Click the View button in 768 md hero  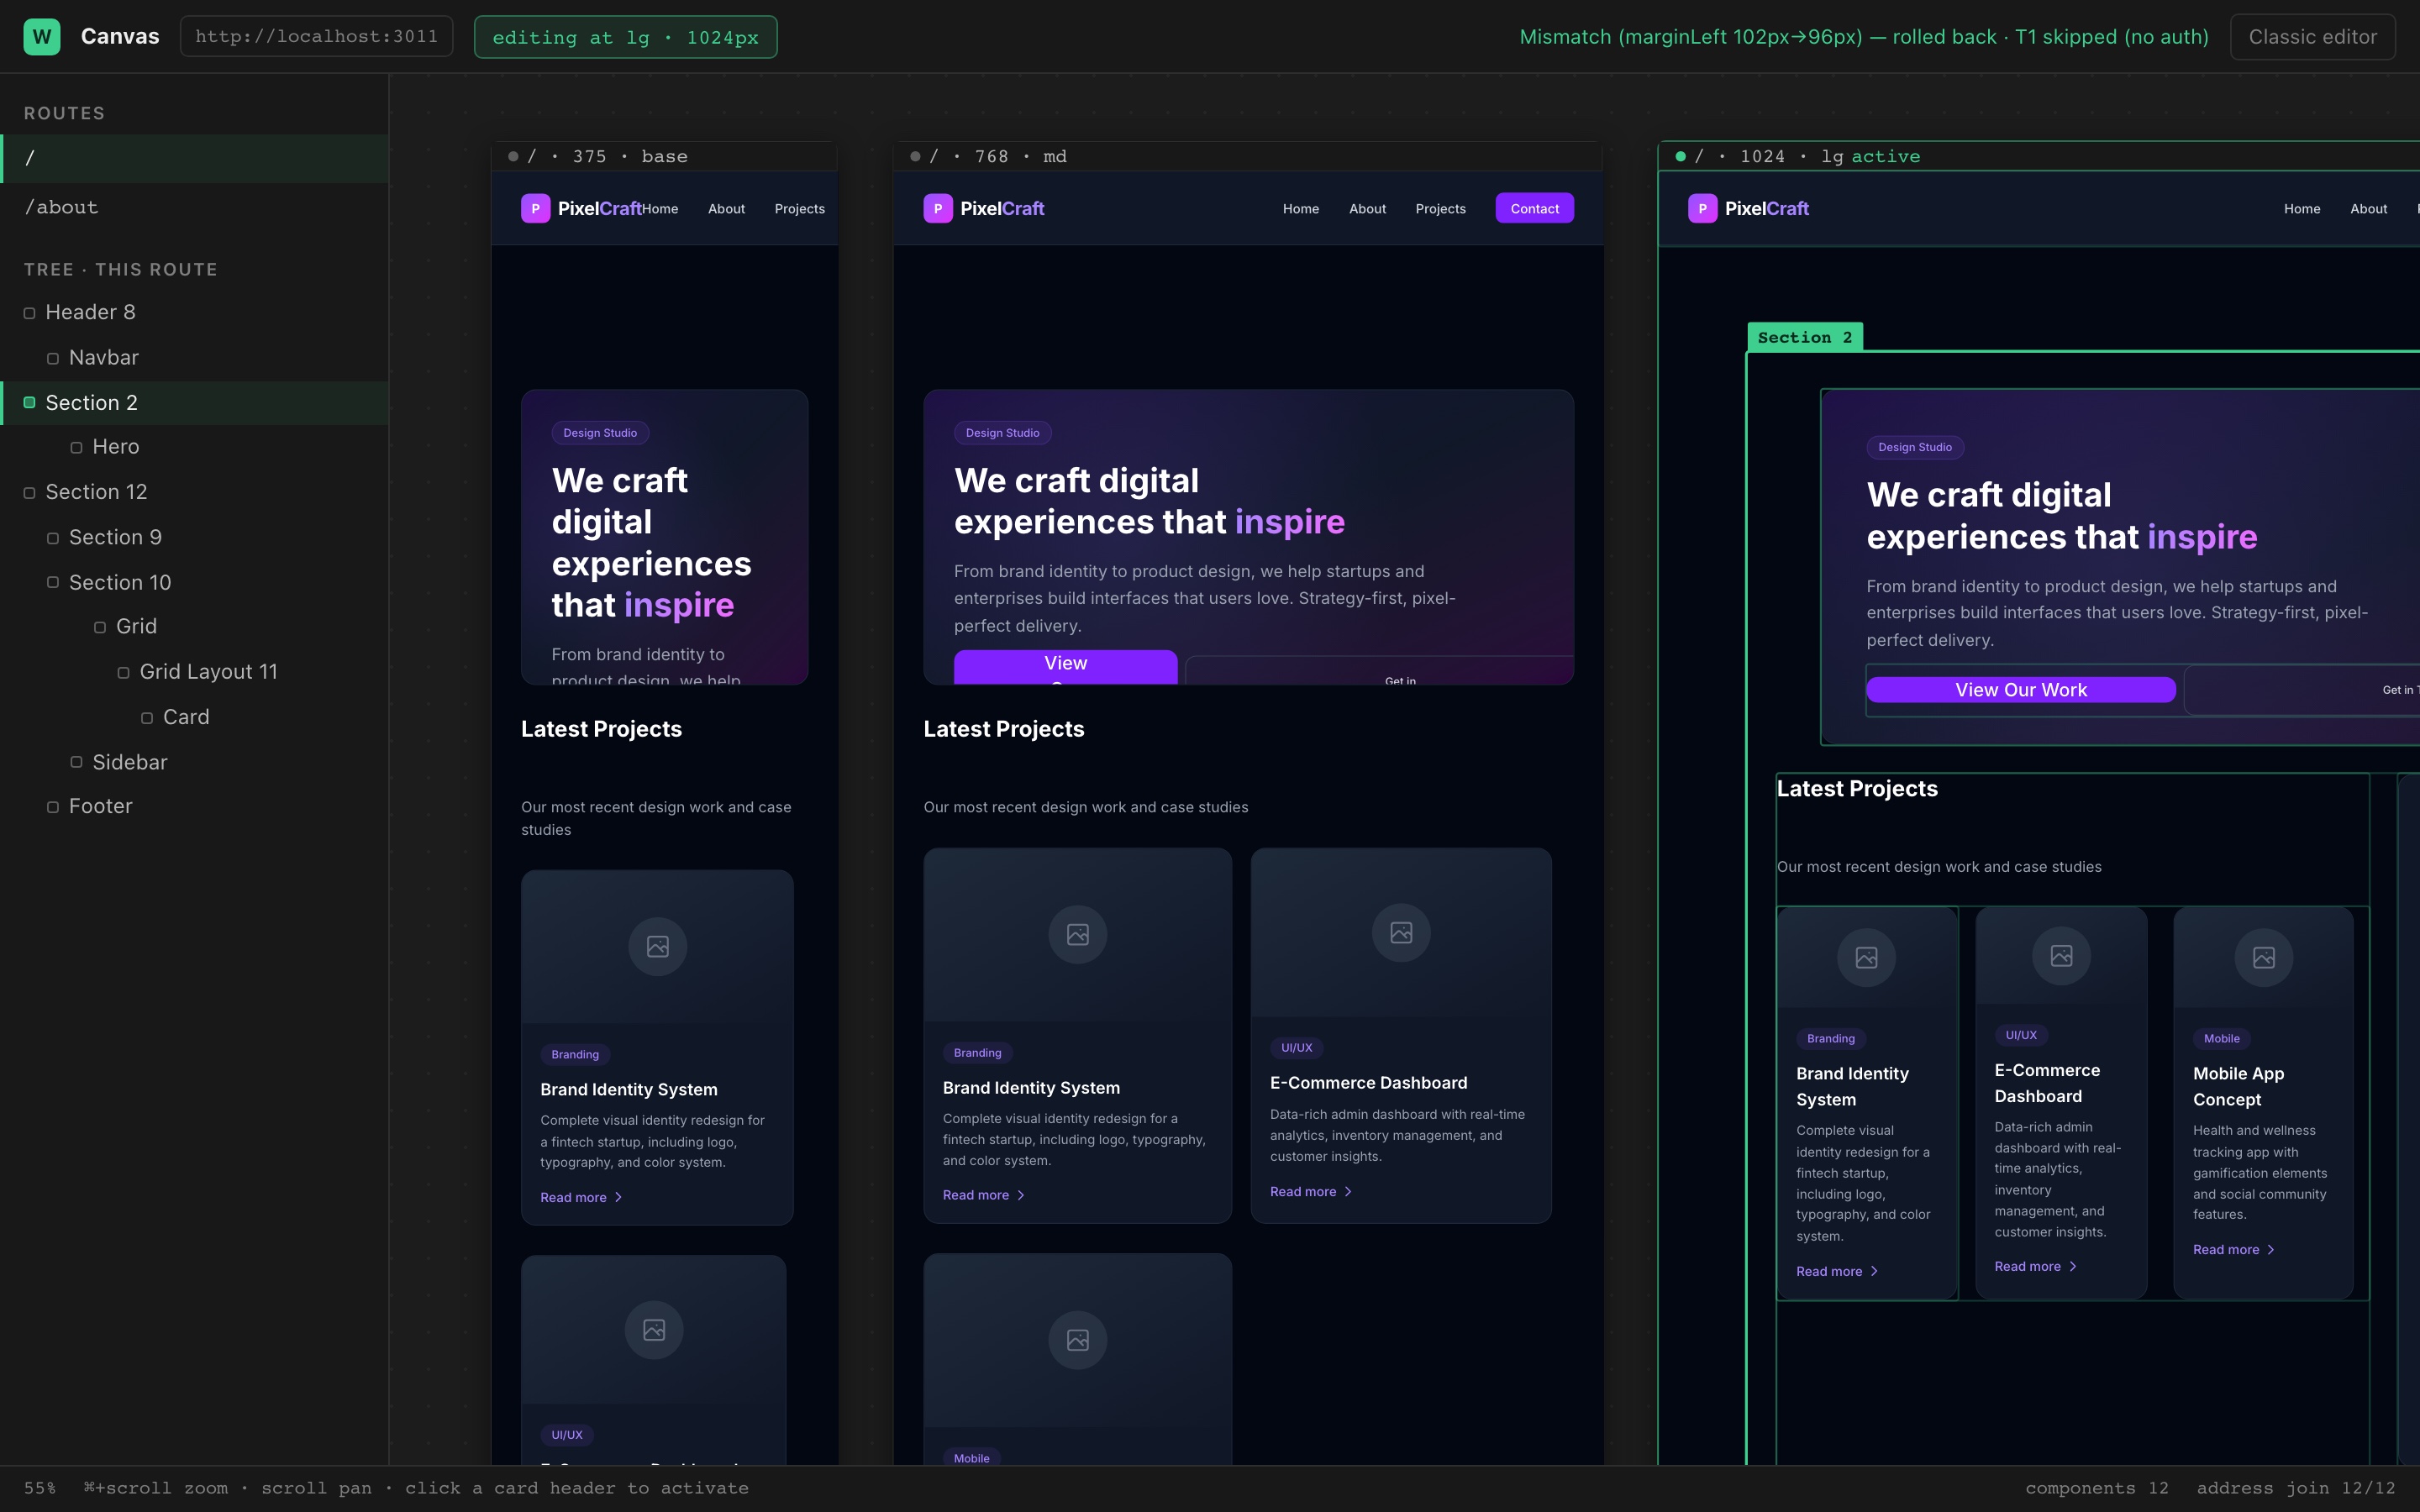(x=1065, y=667)
